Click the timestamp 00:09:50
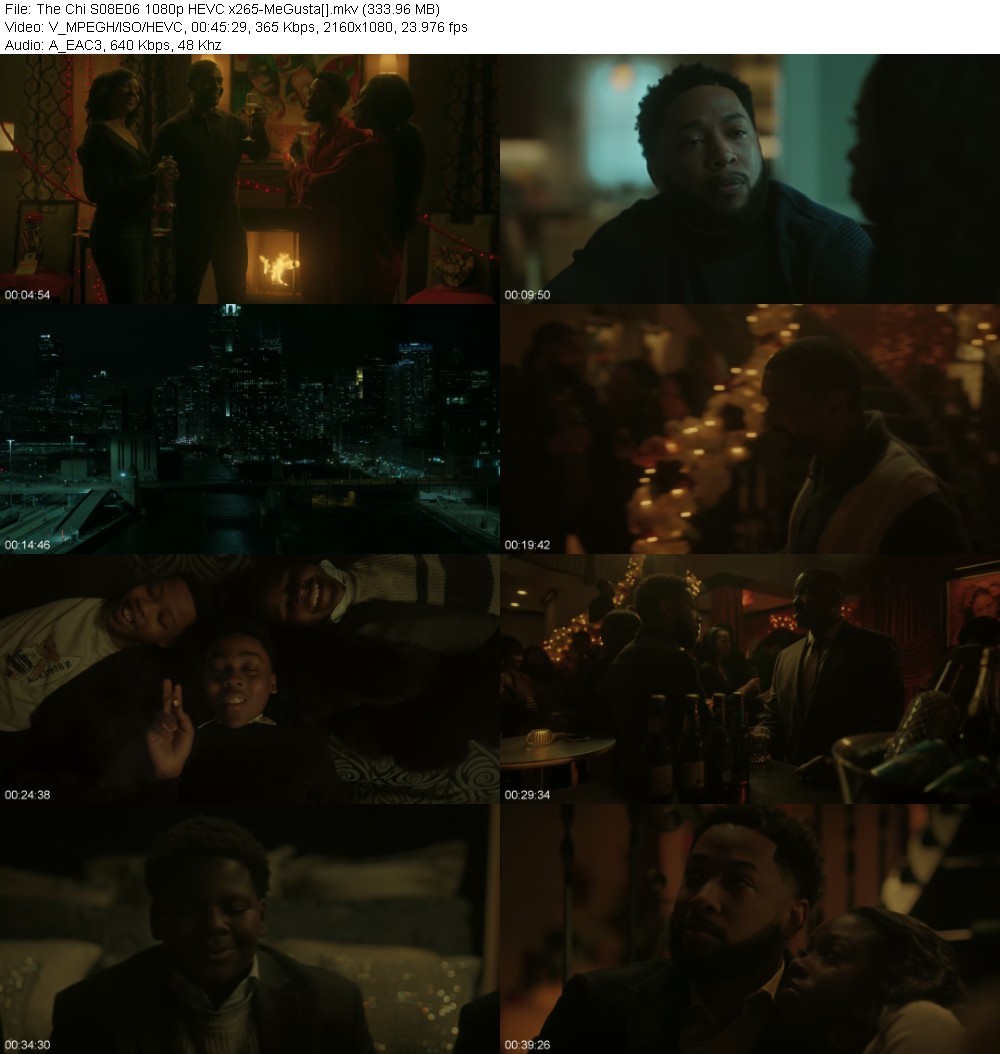This screenshot has width=1000, height=1054. (x=528, y=294)
